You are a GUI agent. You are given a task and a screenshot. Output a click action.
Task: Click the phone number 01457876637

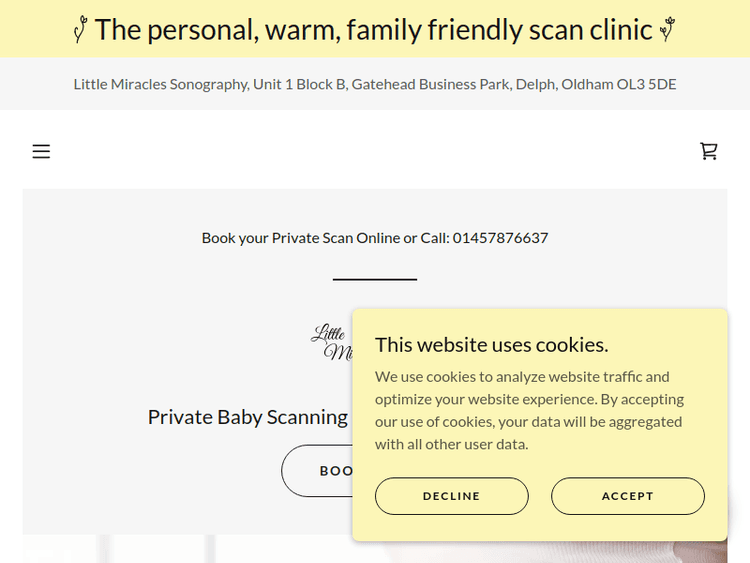coord(500,238)
